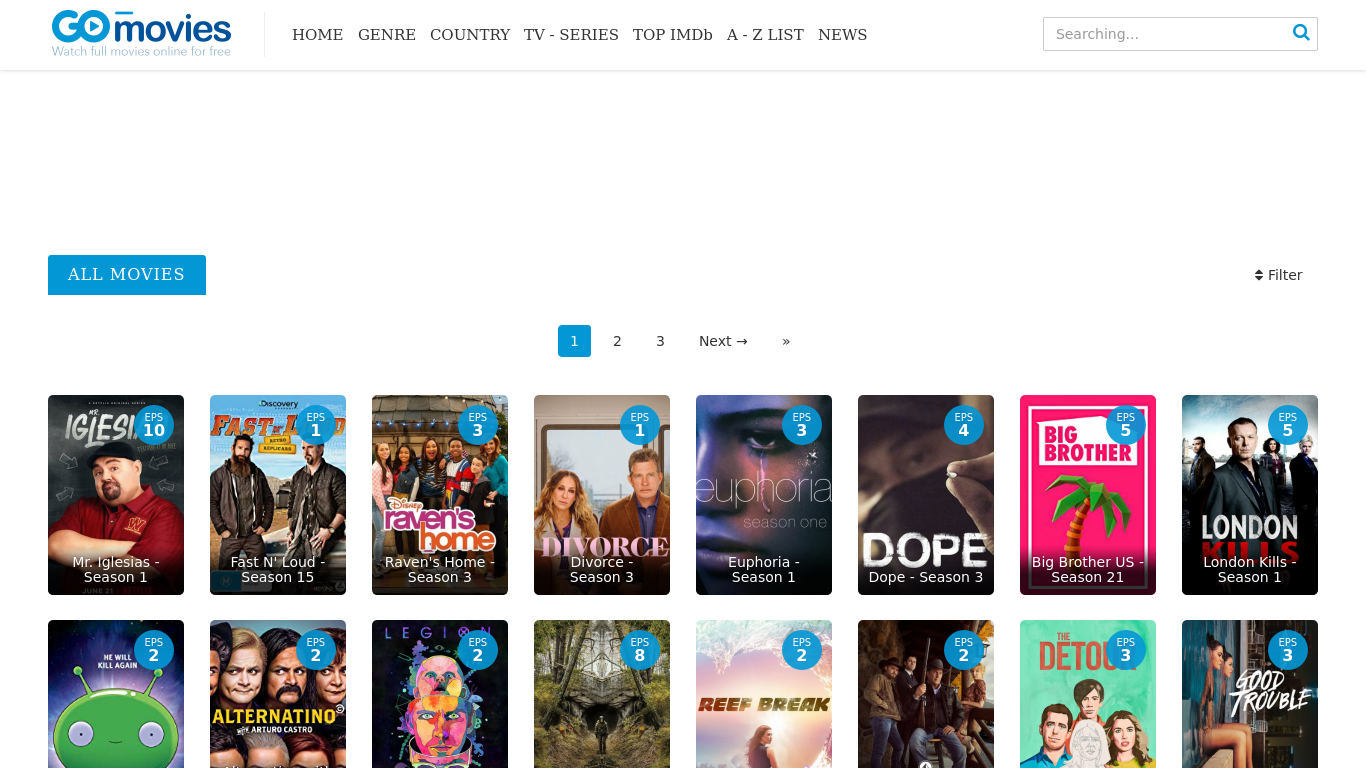Viewport: 1366px width, 768px height.
Task: Open Mr. Iglesias - Season 1 poster
Action: tap(116, 495)
